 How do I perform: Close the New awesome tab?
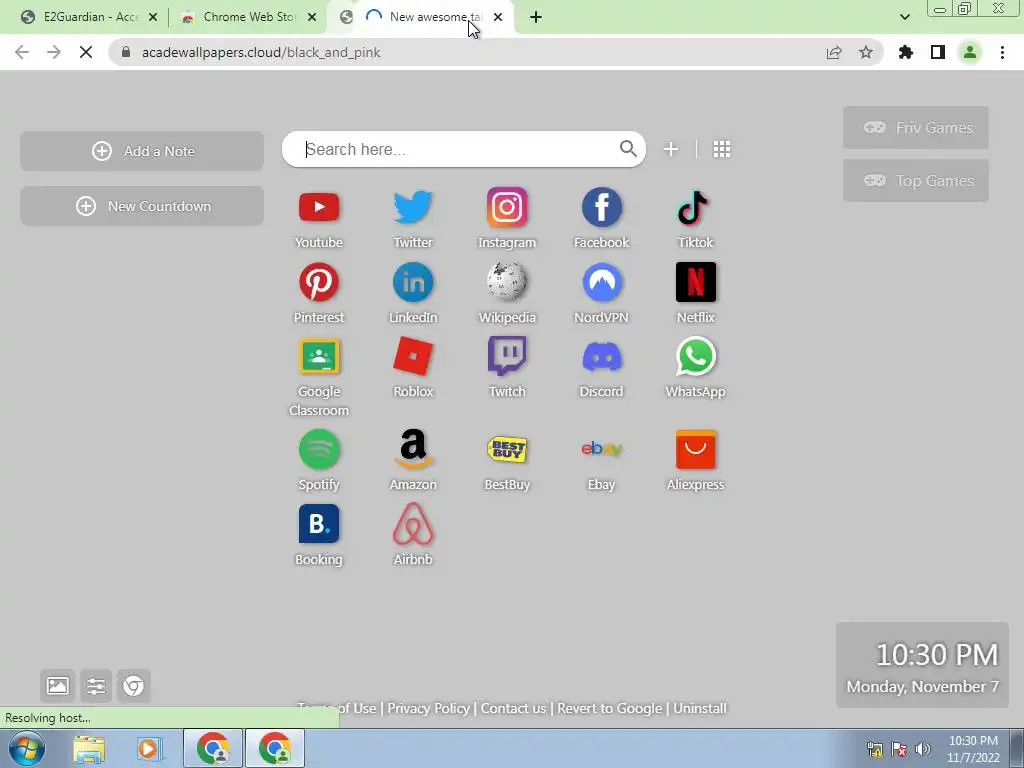click(x=498, y=17)
